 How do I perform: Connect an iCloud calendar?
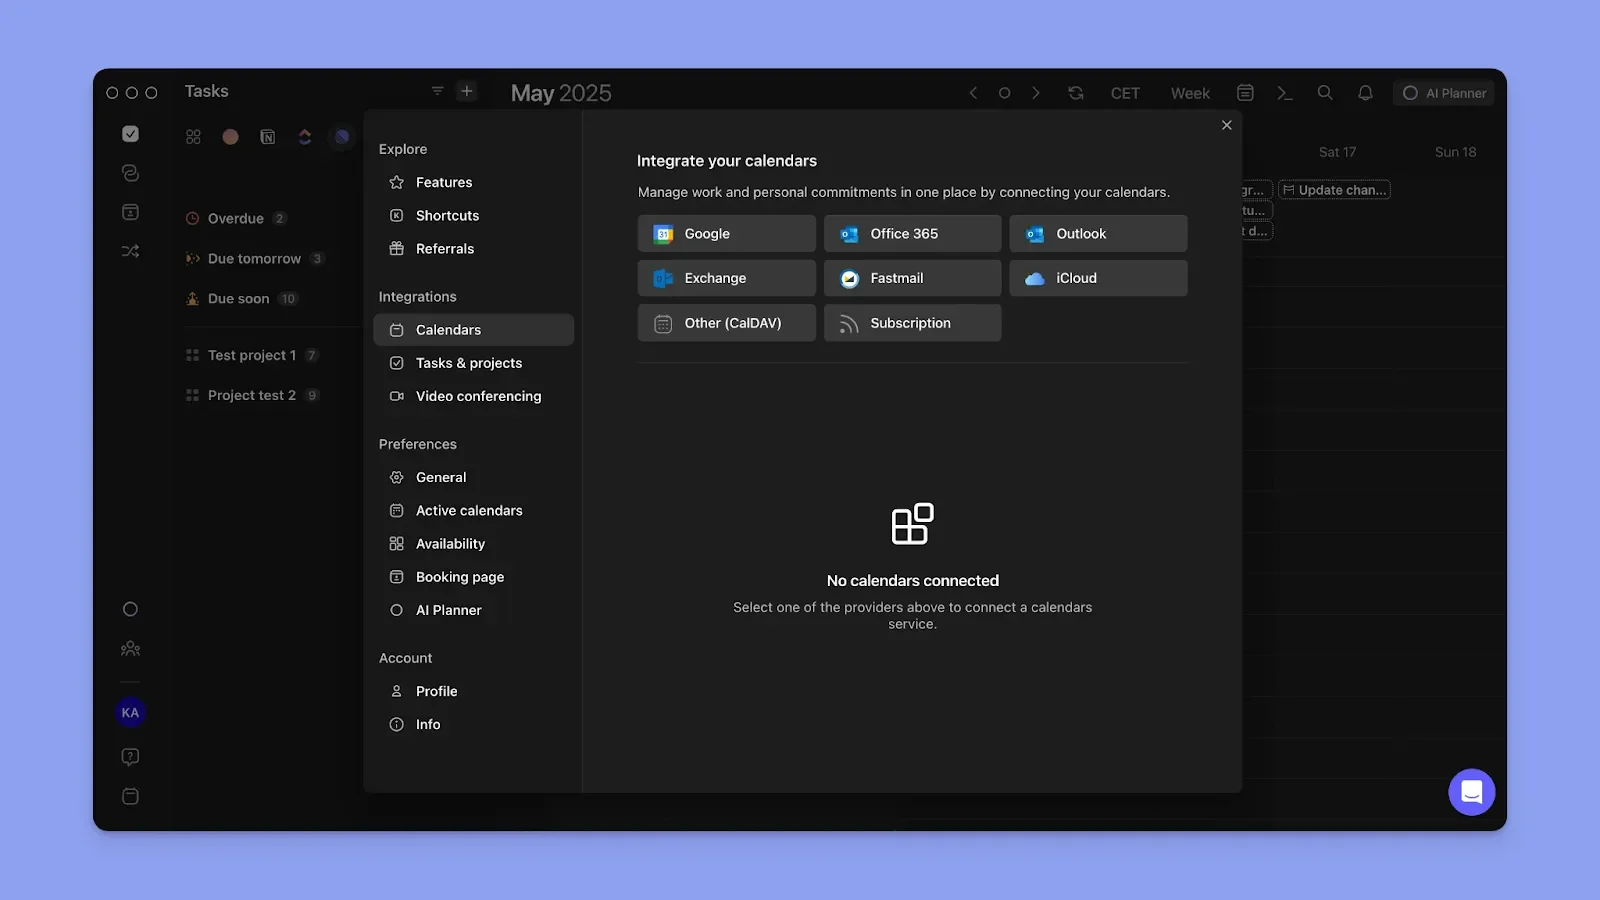(x=1098, y=278)
